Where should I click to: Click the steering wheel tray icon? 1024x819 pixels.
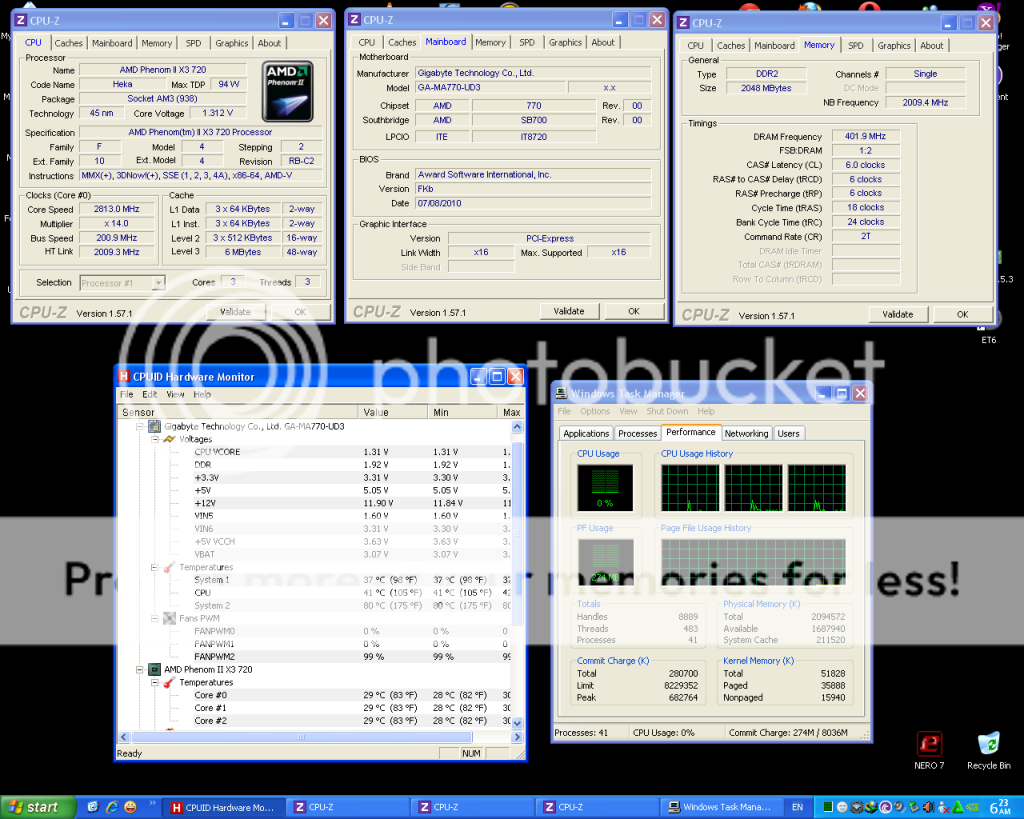pyautogui.click(x=857, y=807)
